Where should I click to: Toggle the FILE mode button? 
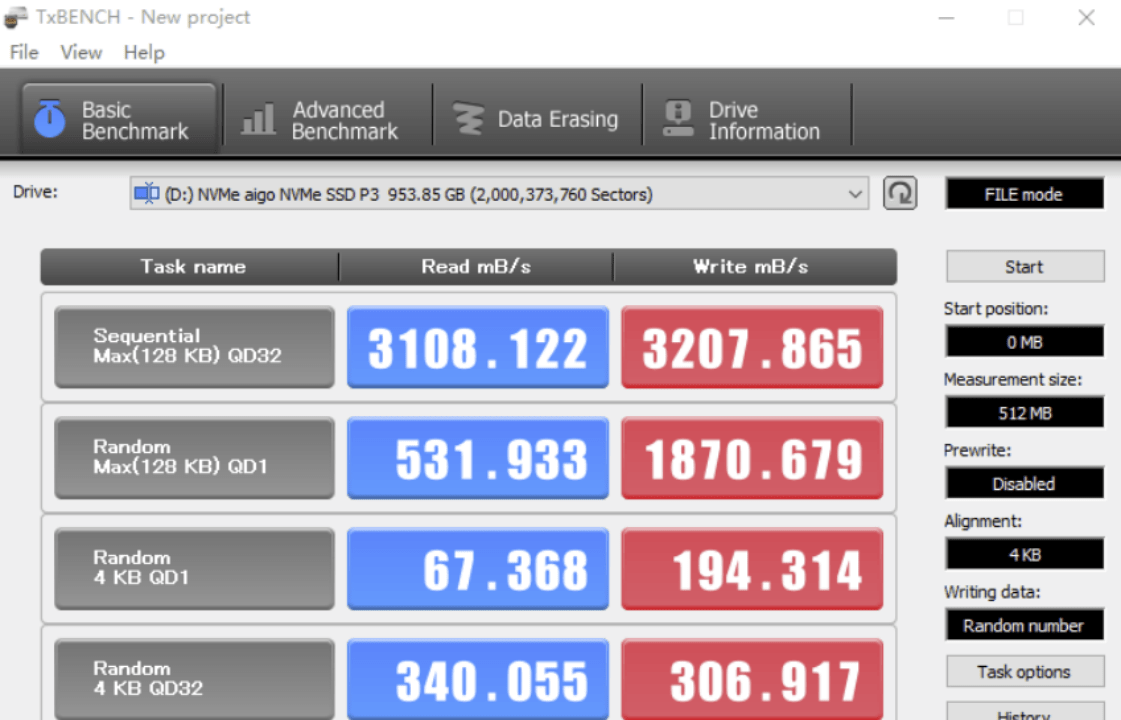click(1024, 194)
